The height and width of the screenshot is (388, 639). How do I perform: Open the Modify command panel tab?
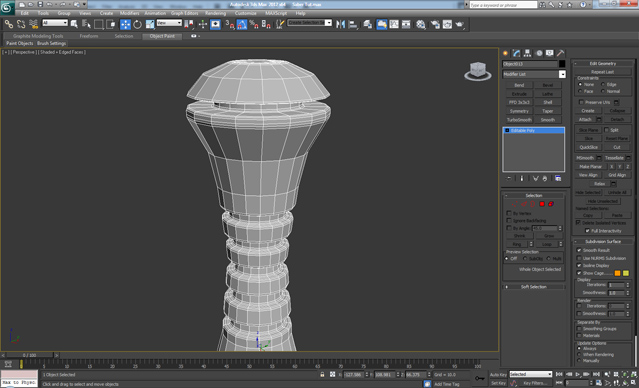coord(517,53)
